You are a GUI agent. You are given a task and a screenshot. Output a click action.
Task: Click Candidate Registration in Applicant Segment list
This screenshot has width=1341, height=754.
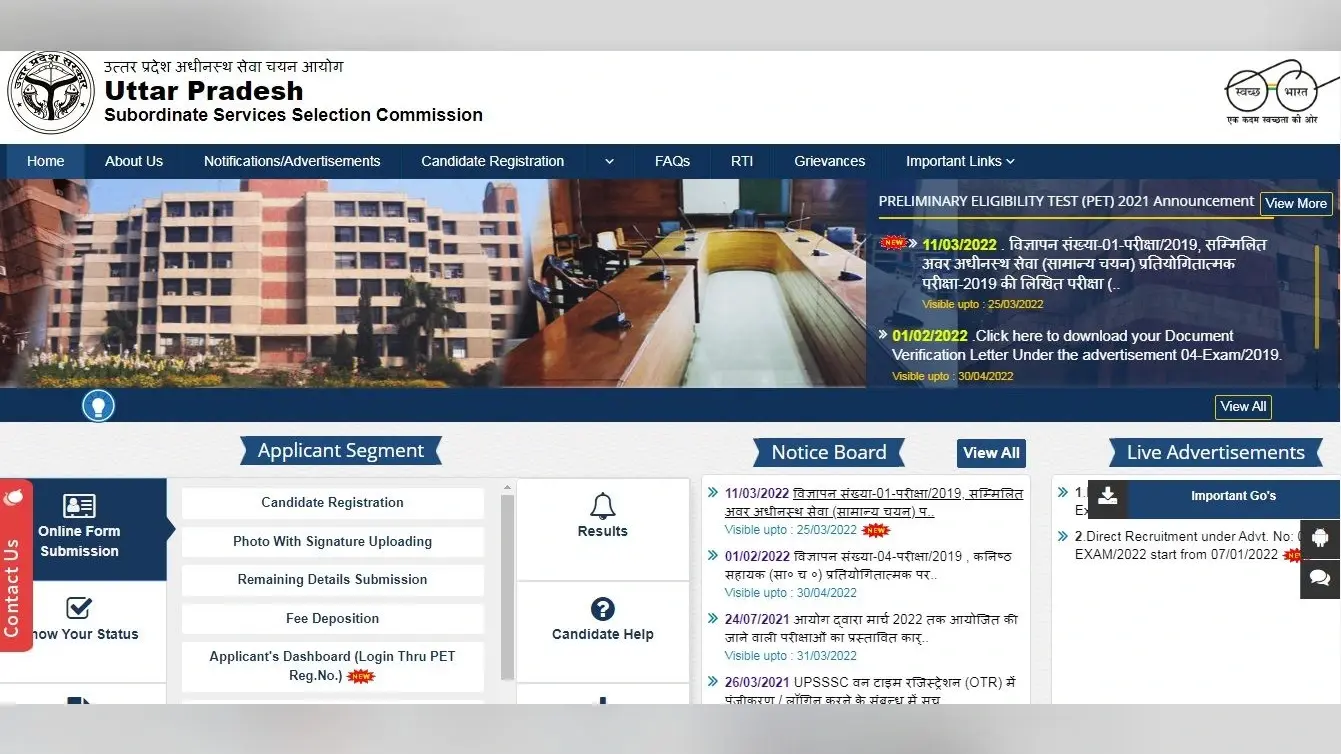[x=332, y=503]
